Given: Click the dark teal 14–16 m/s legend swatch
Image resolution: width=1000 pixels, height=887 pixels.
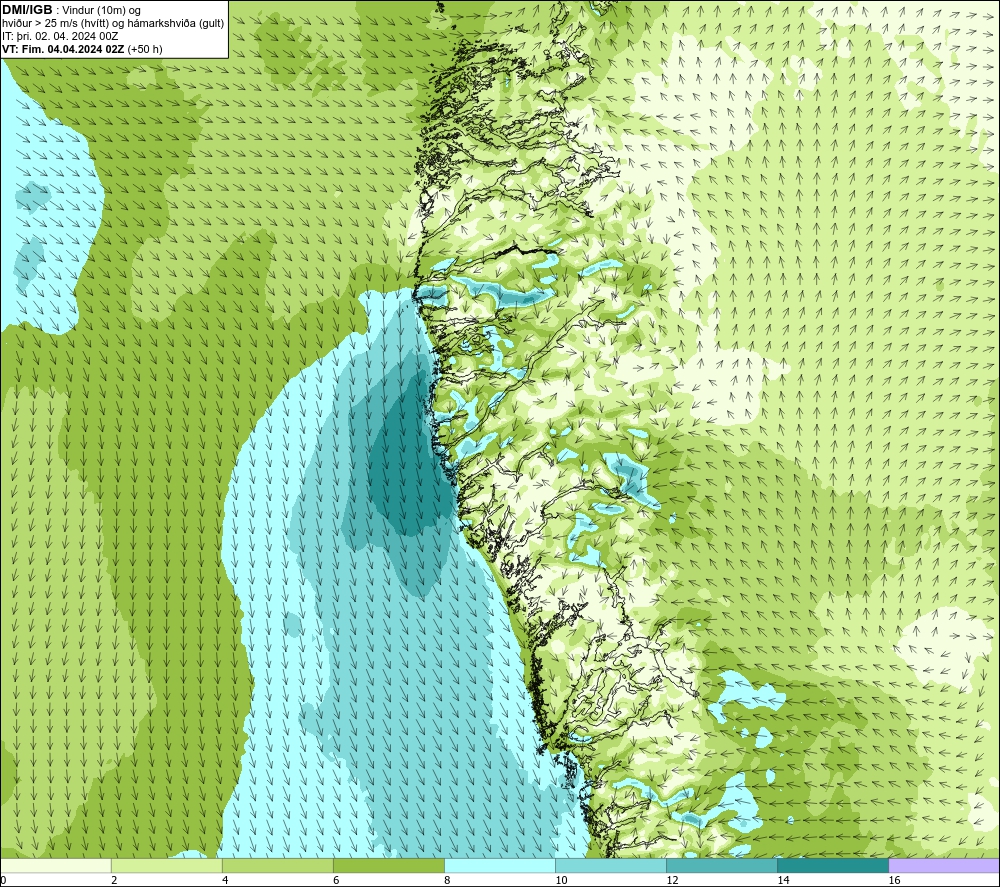Looking at the screenshot, I should (833, 866).
